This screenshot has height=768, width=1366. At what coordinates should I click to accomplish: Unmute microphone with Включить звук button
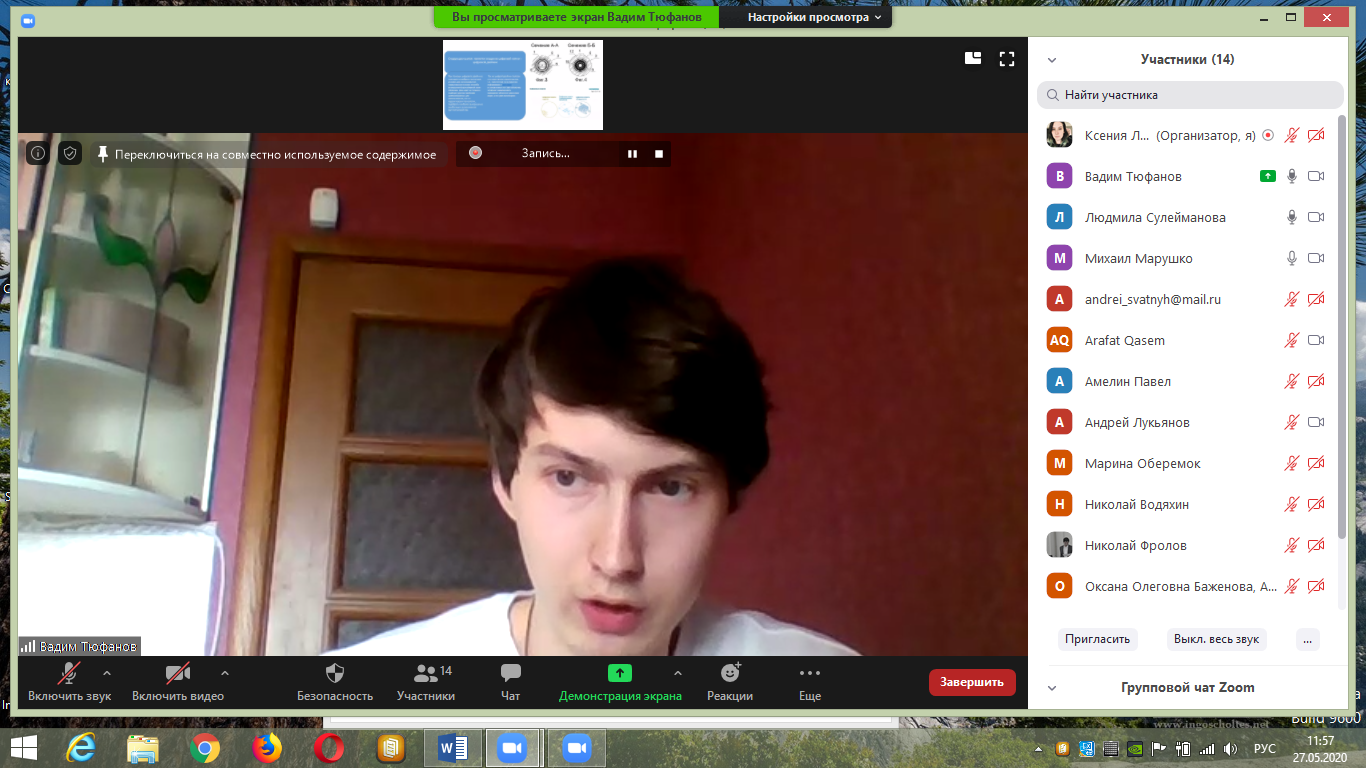tap(69, 682)
